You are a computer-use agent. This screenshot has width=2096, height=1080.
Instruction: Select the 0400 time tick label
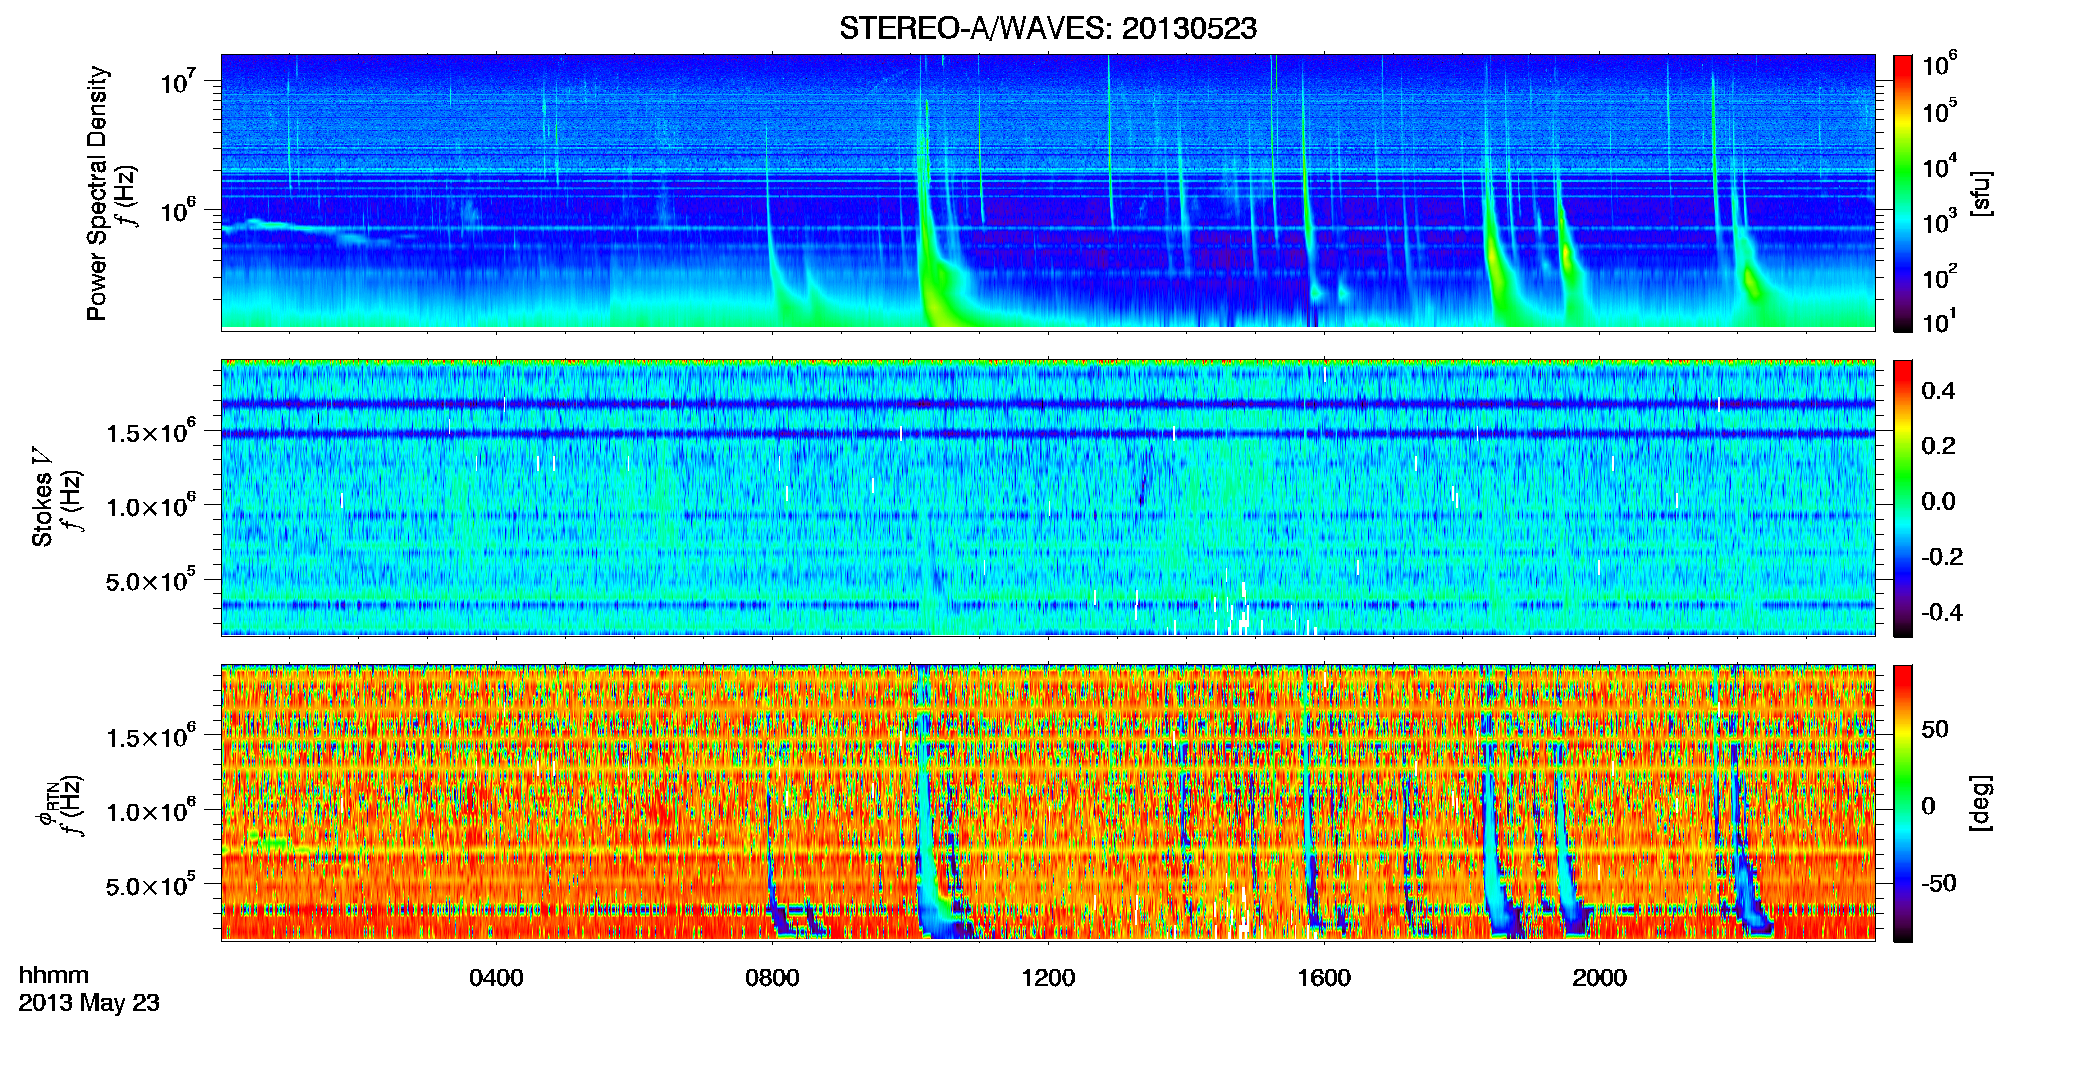(x=496, y=978)
